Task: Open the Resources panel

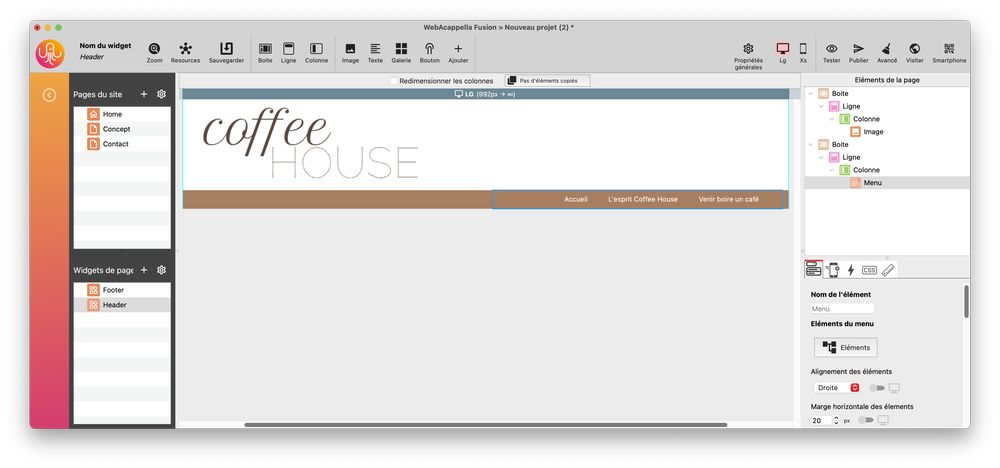Action: coord(185,52)
